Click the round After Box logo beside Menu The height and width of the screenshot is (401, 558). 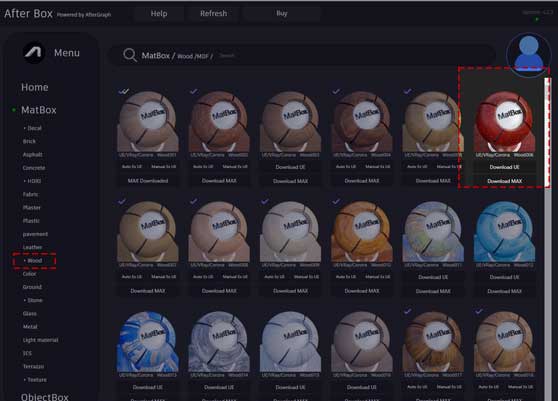(x=33, y=53)
